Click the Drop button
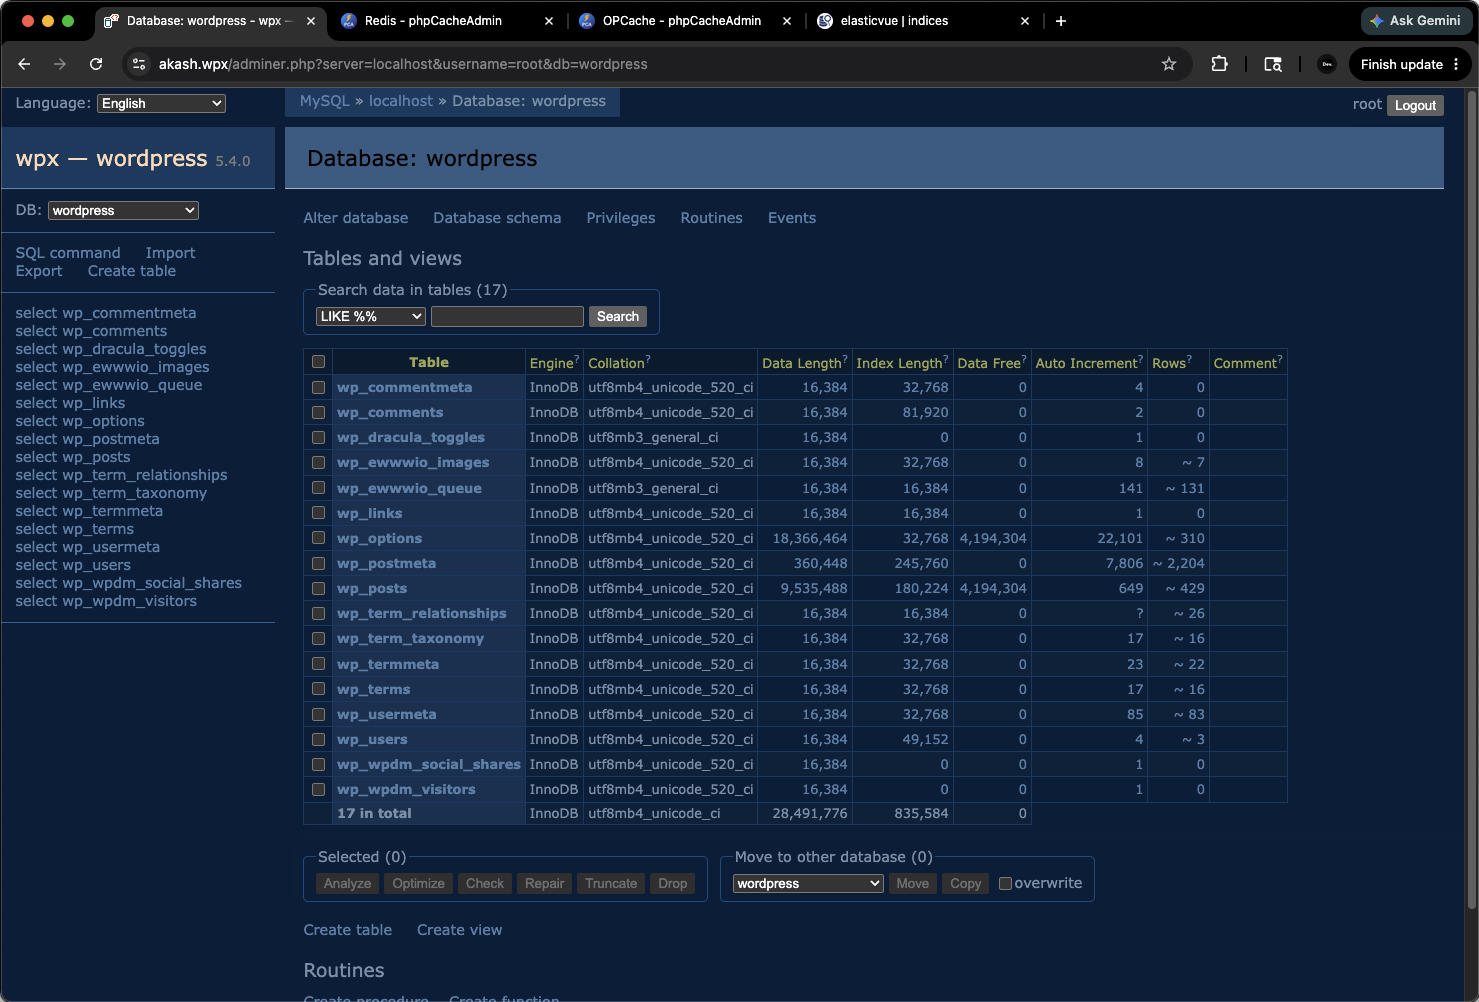This screenshot has height=1002, width=1479. pos(673,883)
